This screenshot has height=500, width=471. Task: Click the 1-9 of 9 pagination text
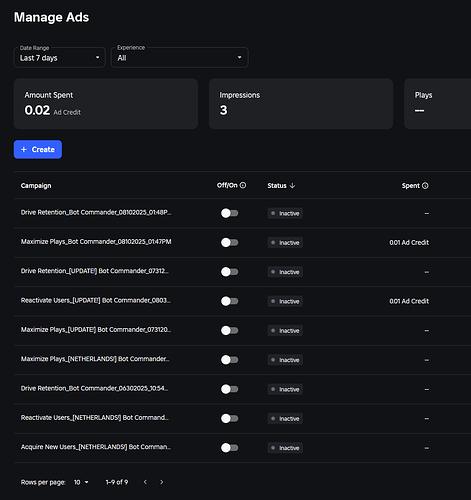(x=117, y=482)
